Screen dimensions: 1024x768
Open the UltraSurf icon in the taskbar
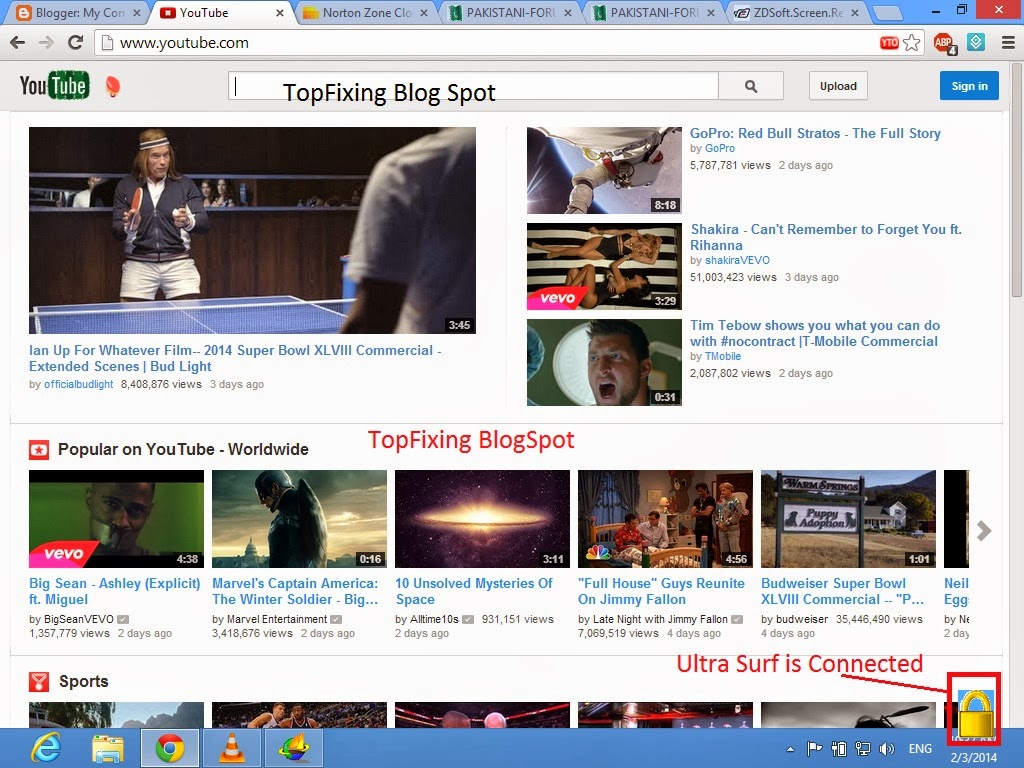pos(294,748)
